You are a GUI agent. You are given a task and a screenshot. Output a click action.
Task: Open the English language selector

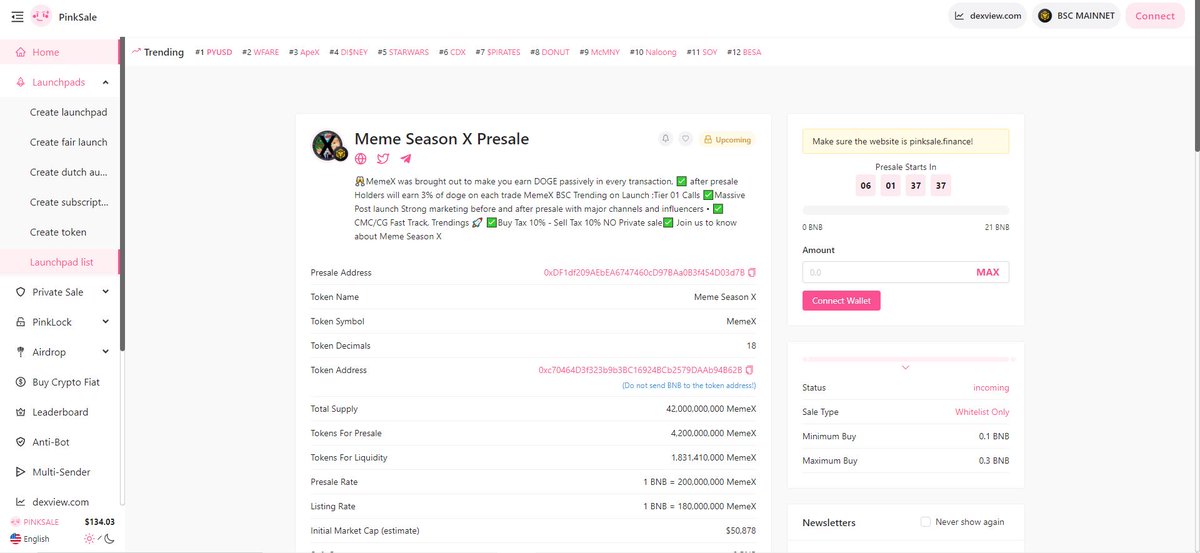tap(30, 539)
